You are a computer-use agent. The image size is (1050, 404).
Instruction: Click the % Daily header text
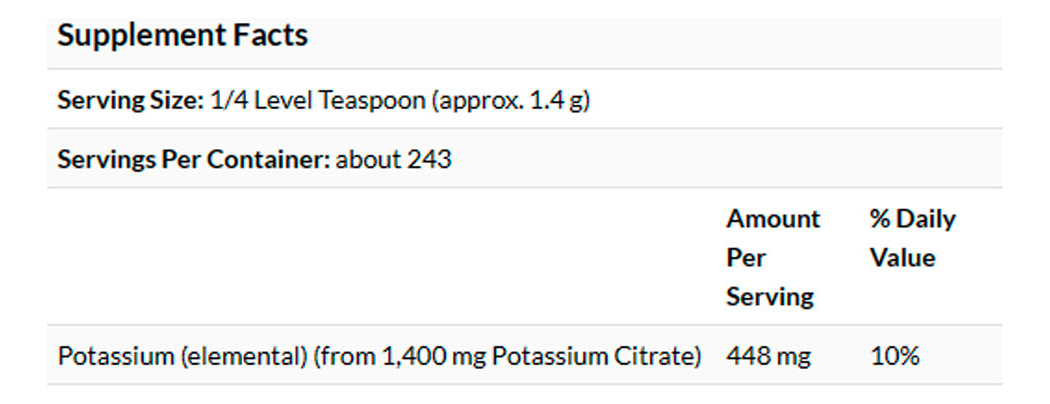point(912,219)
